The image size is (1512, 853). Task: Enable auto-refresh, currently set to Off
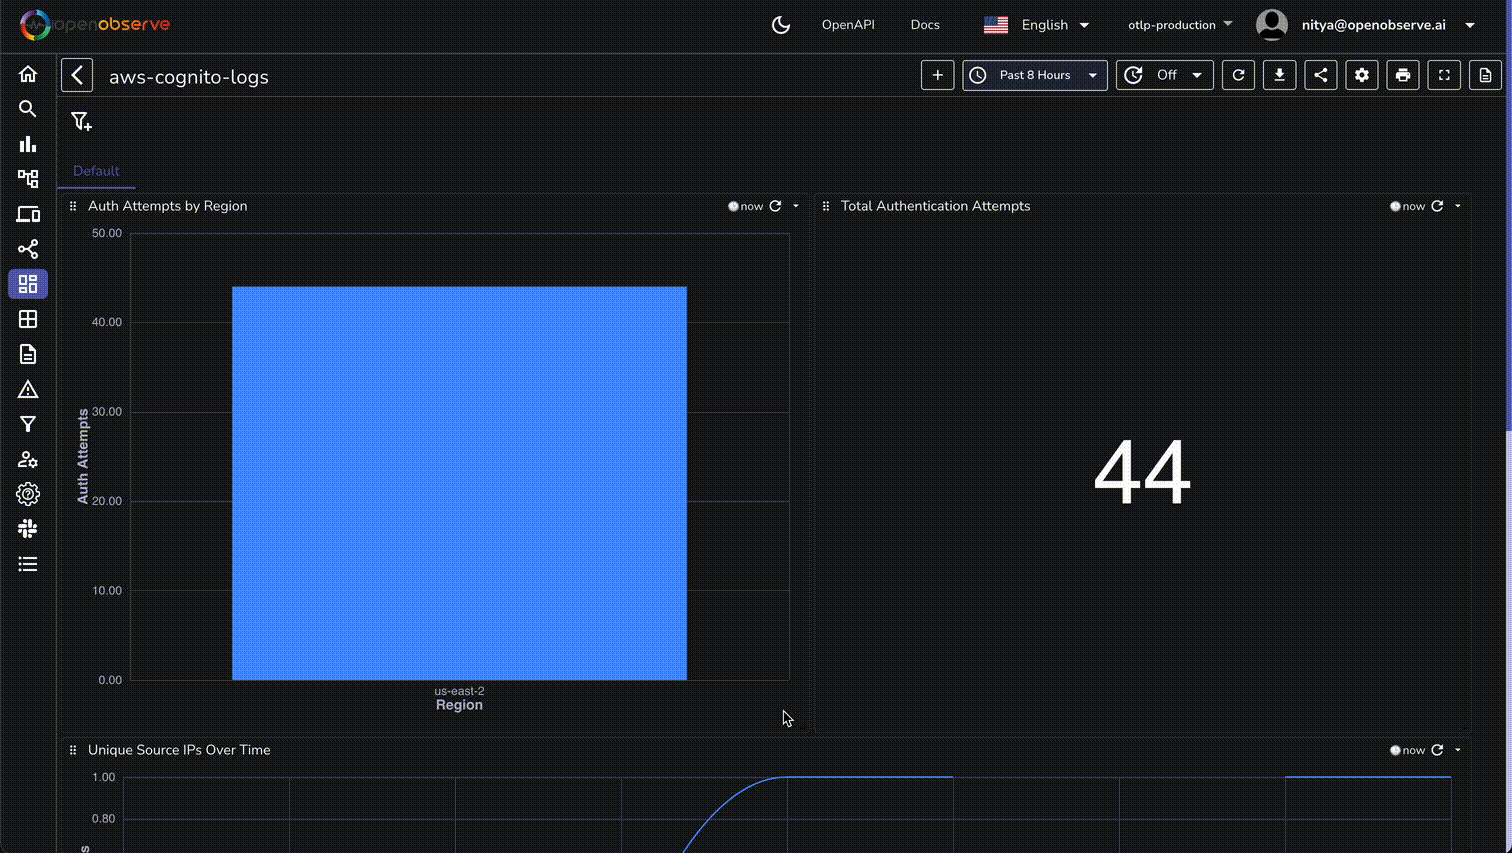tap(1164, 75)
